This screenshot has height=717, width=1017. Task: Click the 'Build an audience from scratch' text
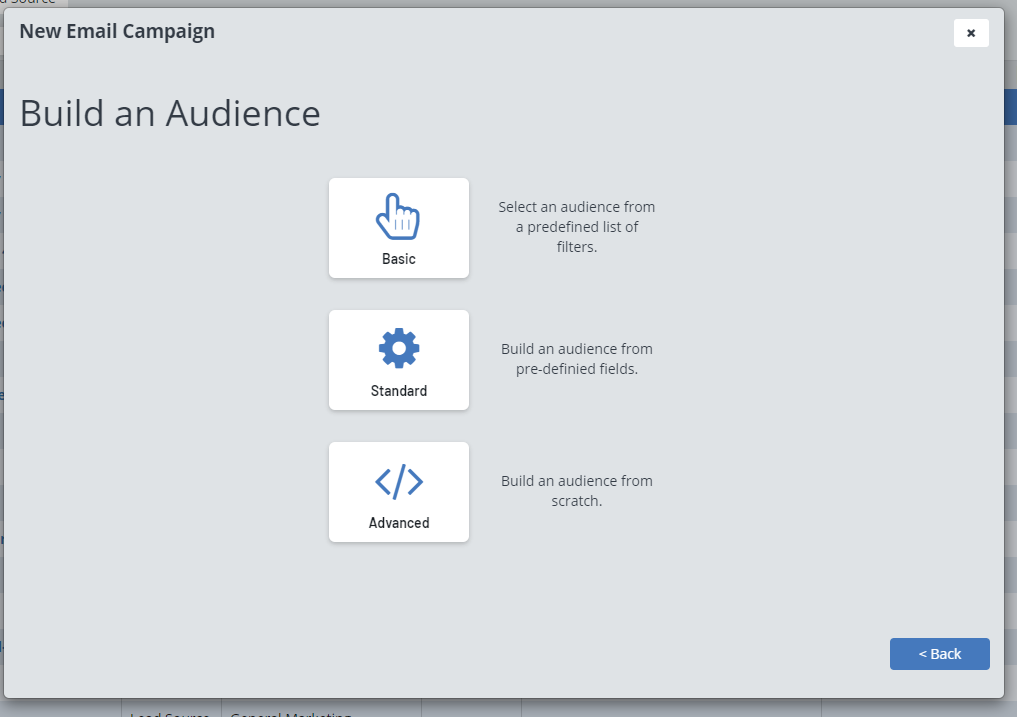[x=576, y=491]
